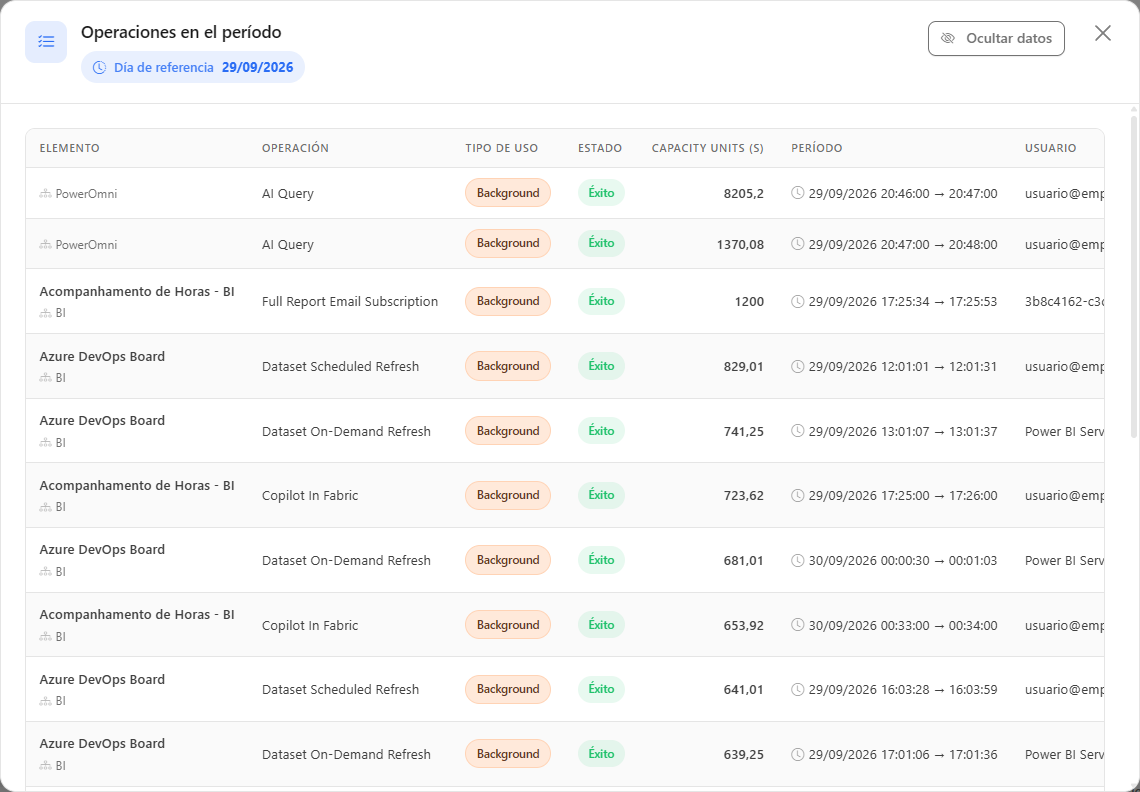
Task: Select the Full Report Email Subscription operation
Action: tap(350, 301)
